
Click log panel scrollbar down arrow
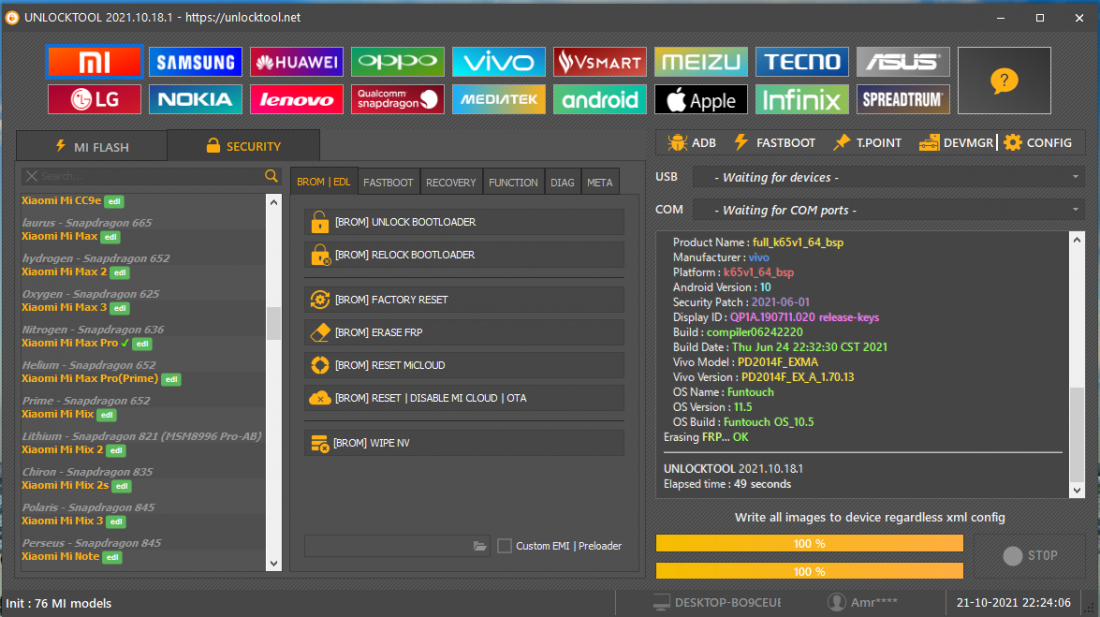pyautogui.click(x=1077, y=491)
